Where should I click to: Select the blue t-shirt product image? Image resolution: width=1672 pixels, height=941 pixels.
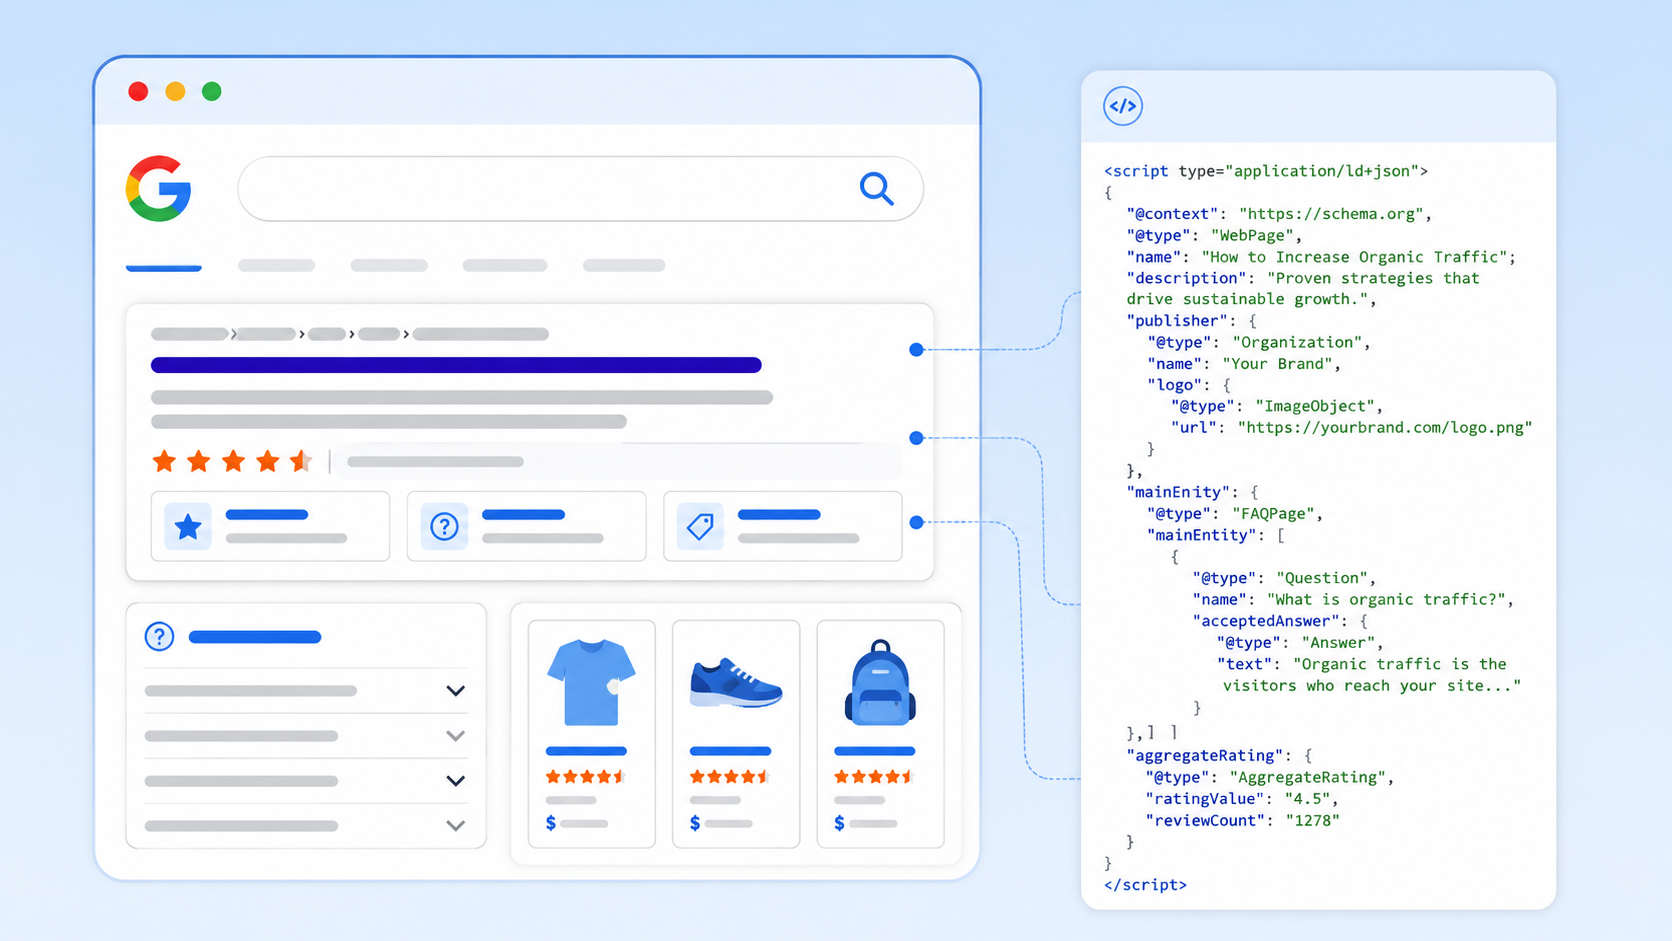[591, 682]
